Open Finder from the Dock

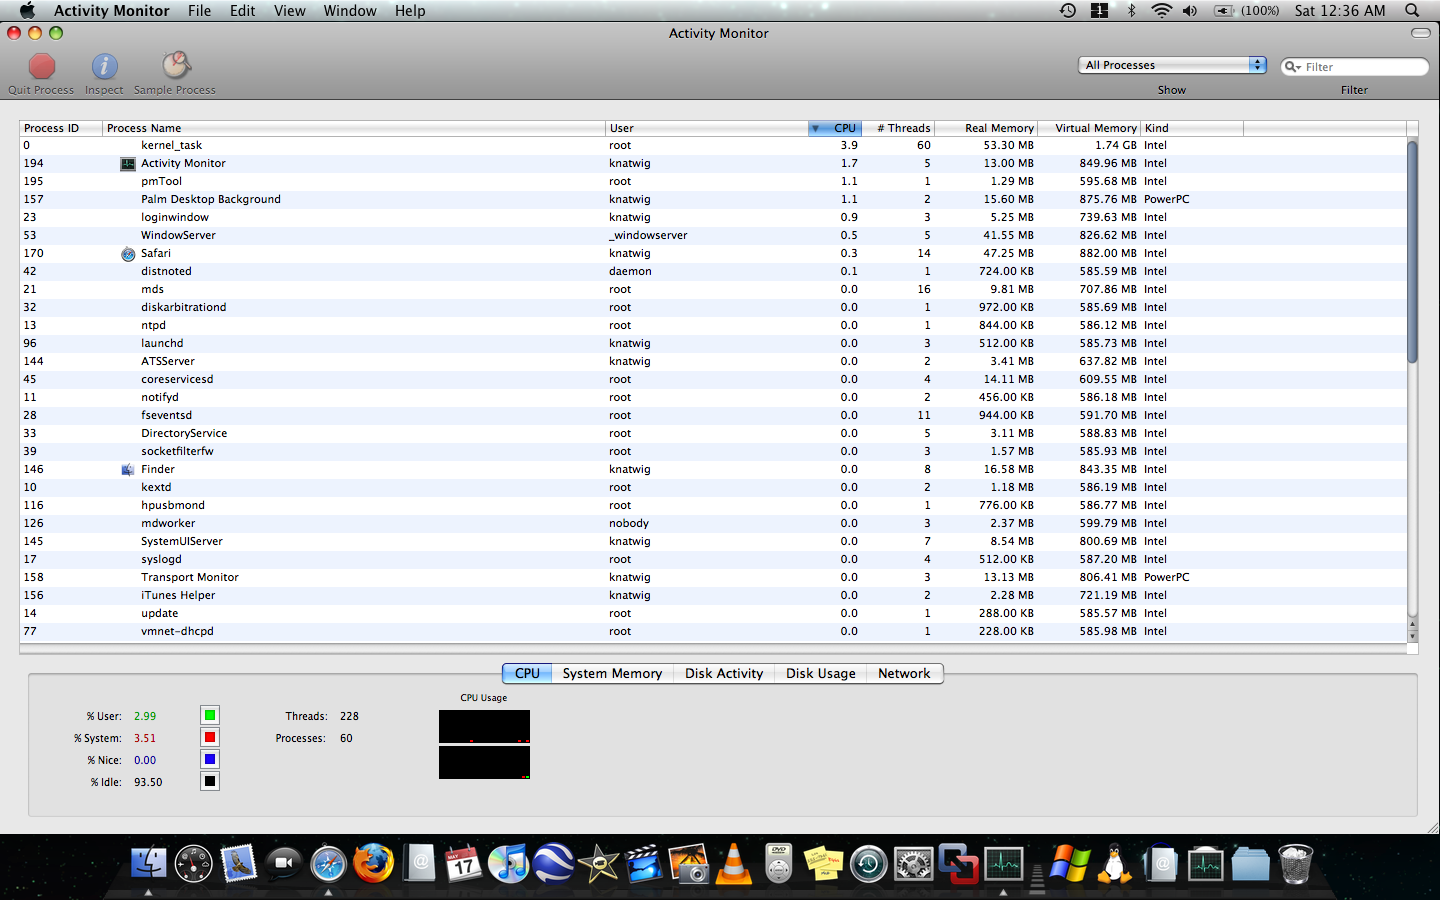coord(148,863)
